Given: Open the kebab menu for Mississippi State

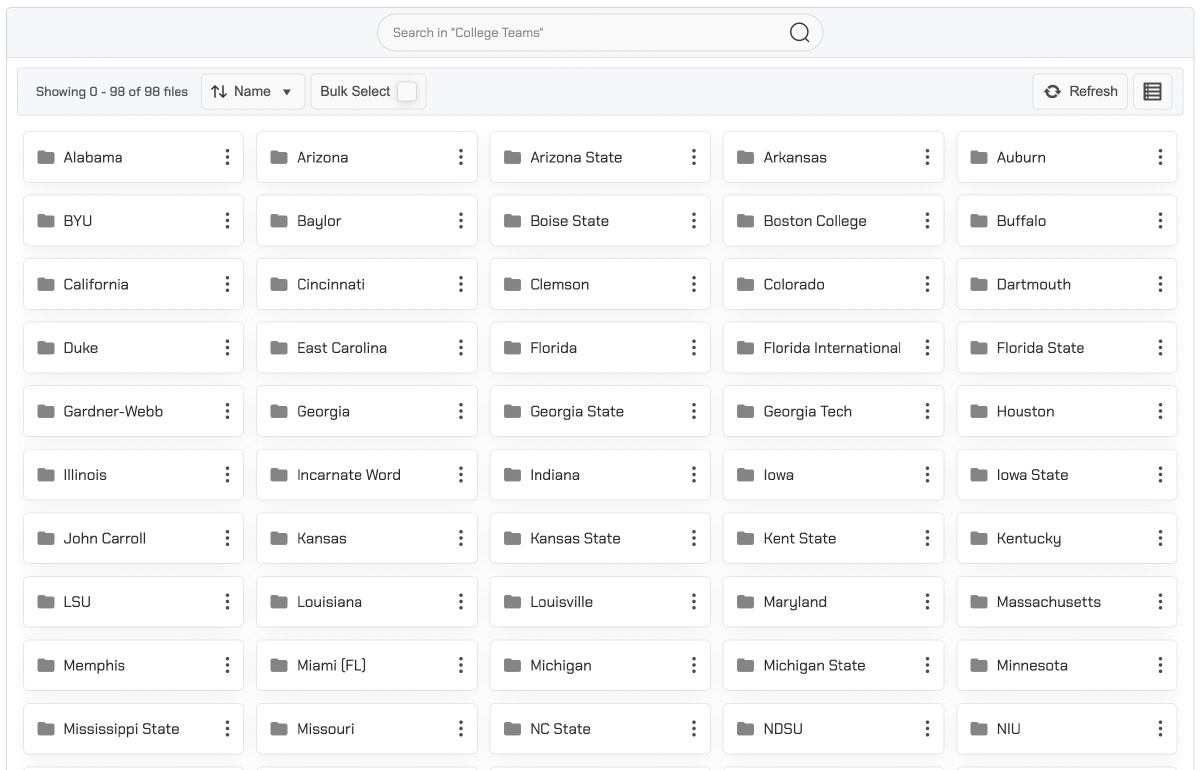Looking at the screenshot, I should click(227, 729).
